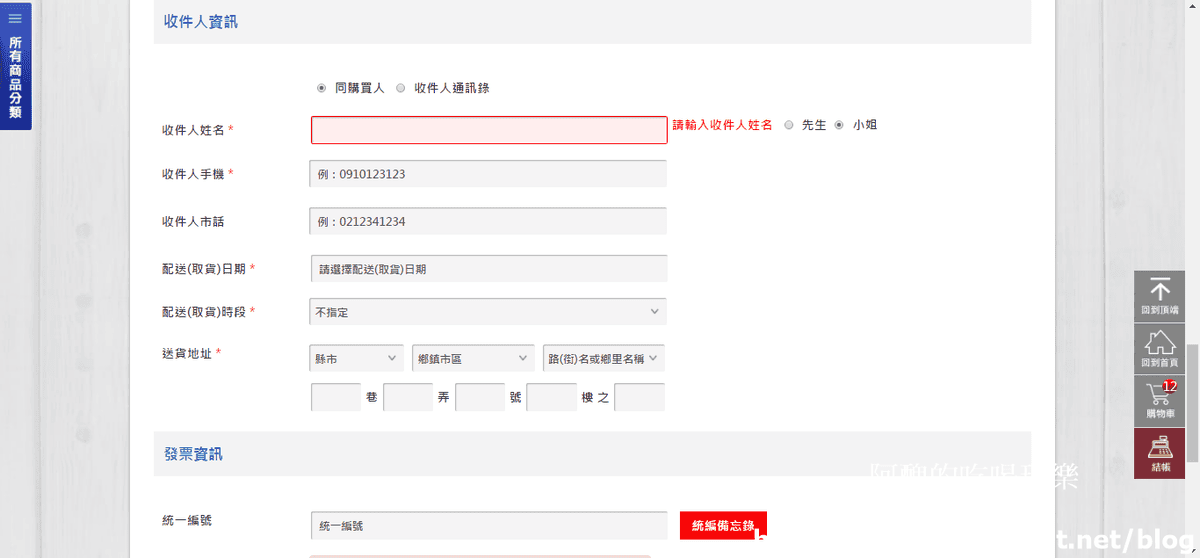Select the 收件人通訊錄 radio option
The height and width of the screenshot is (558, 1200).
click(x=401, y=88)
